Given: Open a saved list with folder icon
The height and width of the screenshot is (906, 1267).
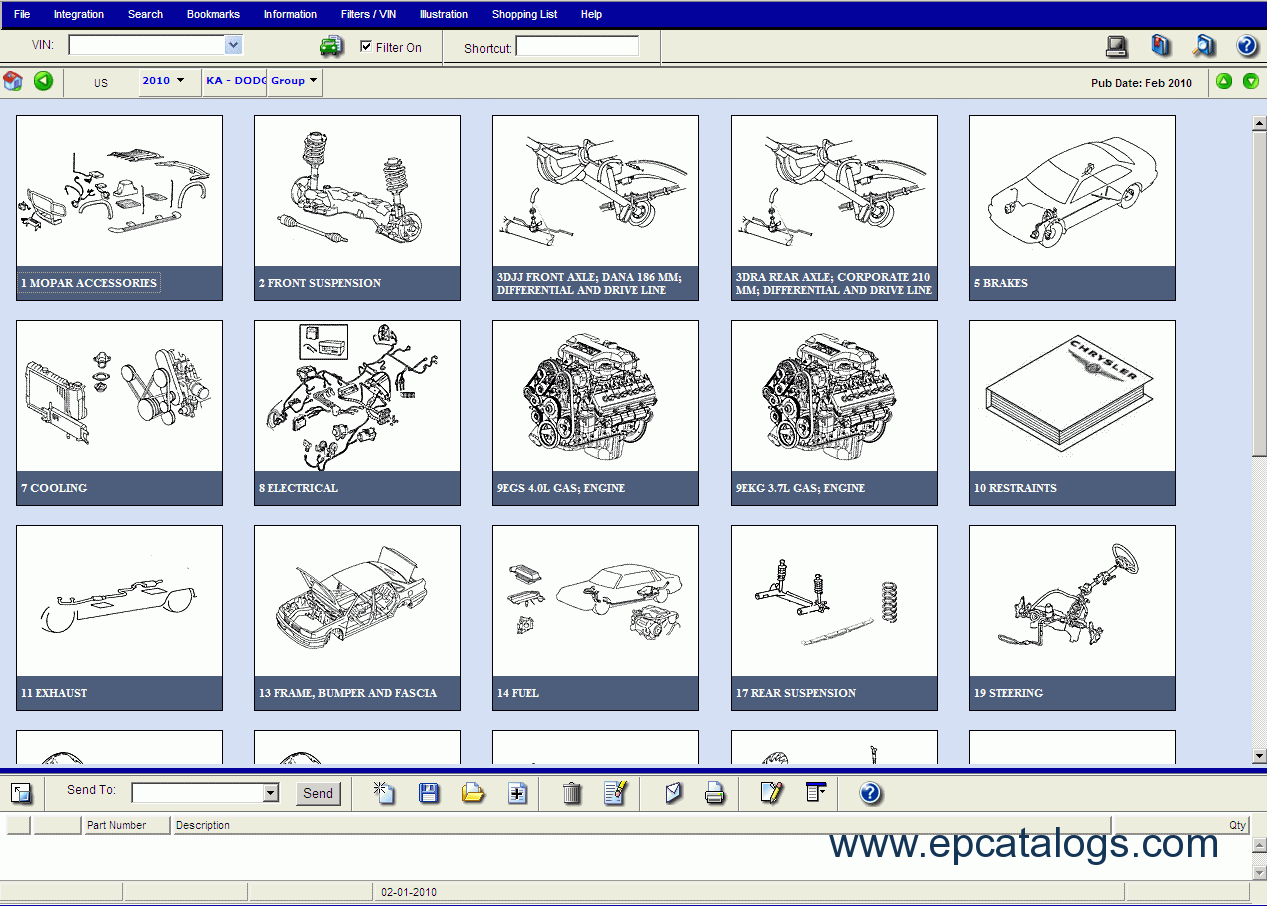Looking at the screenshot, I should point(473,793).
